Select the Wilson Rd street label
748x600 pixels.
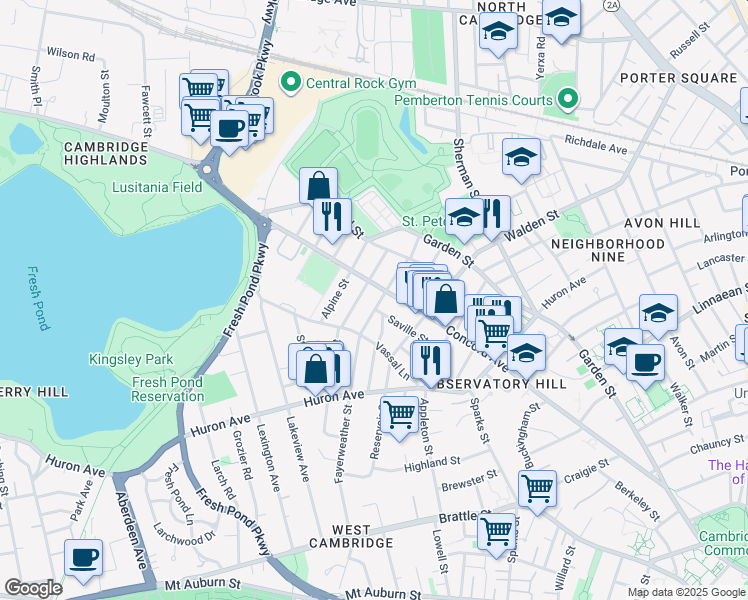71,54
